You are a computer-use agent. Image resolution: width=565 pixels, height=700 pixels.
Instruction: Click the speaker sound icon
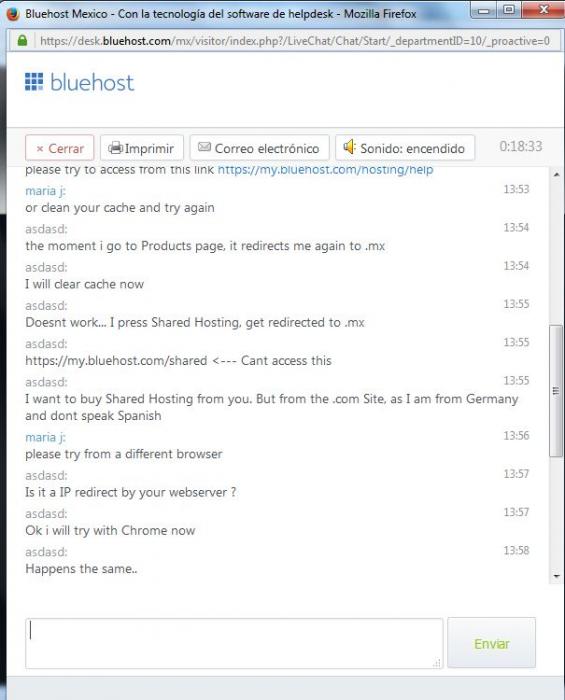[x=349, y=146]
